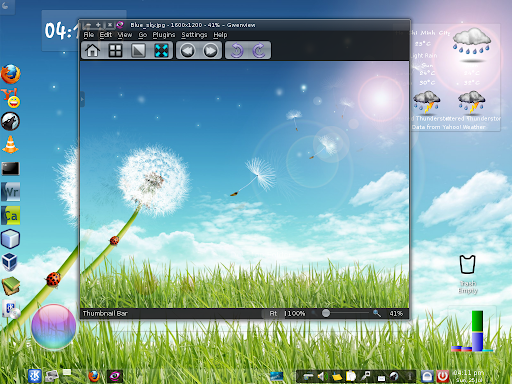The image size is (512, 384).
Task: Open the View menu
Action: (x=125, y=35)
